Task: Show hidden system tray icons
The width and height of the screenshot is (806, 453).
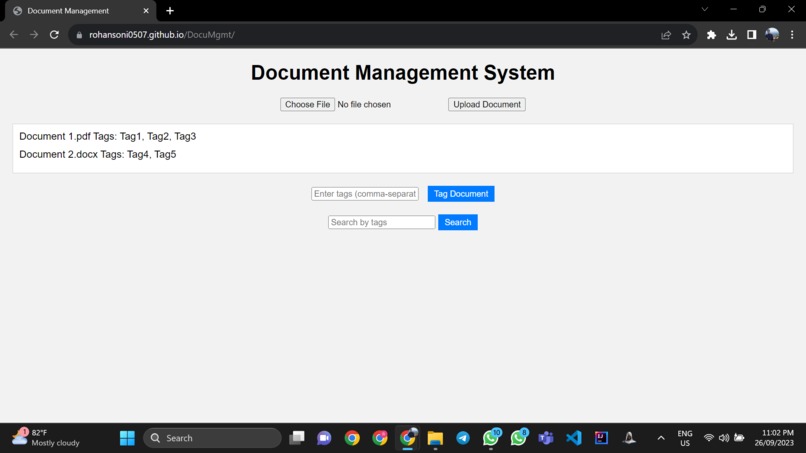Action: [661, 438]
